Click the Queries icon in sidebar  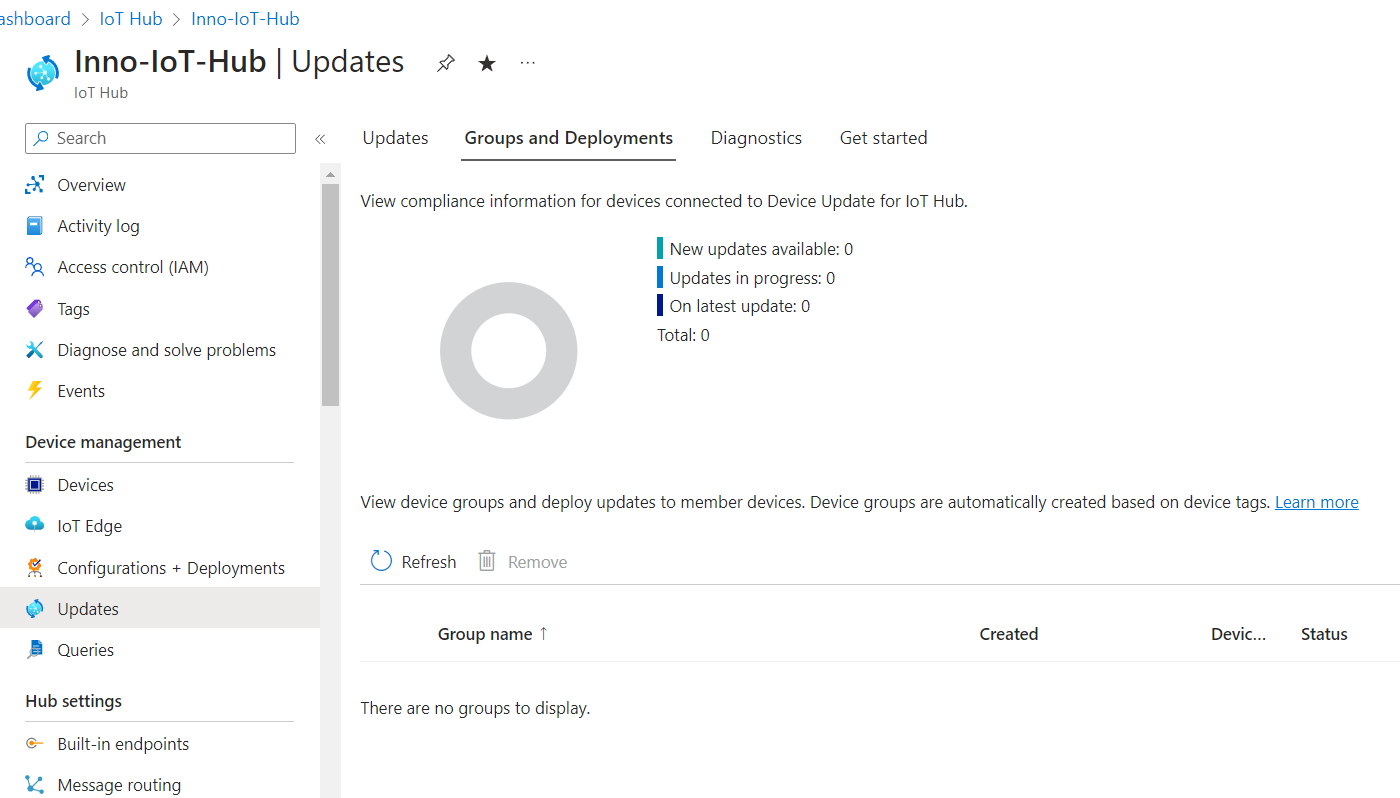click(x=35, y=650)
